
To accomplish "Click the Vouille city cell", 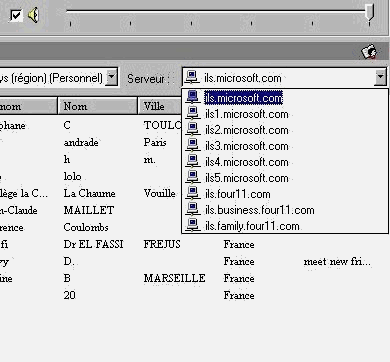I will 159,193.
